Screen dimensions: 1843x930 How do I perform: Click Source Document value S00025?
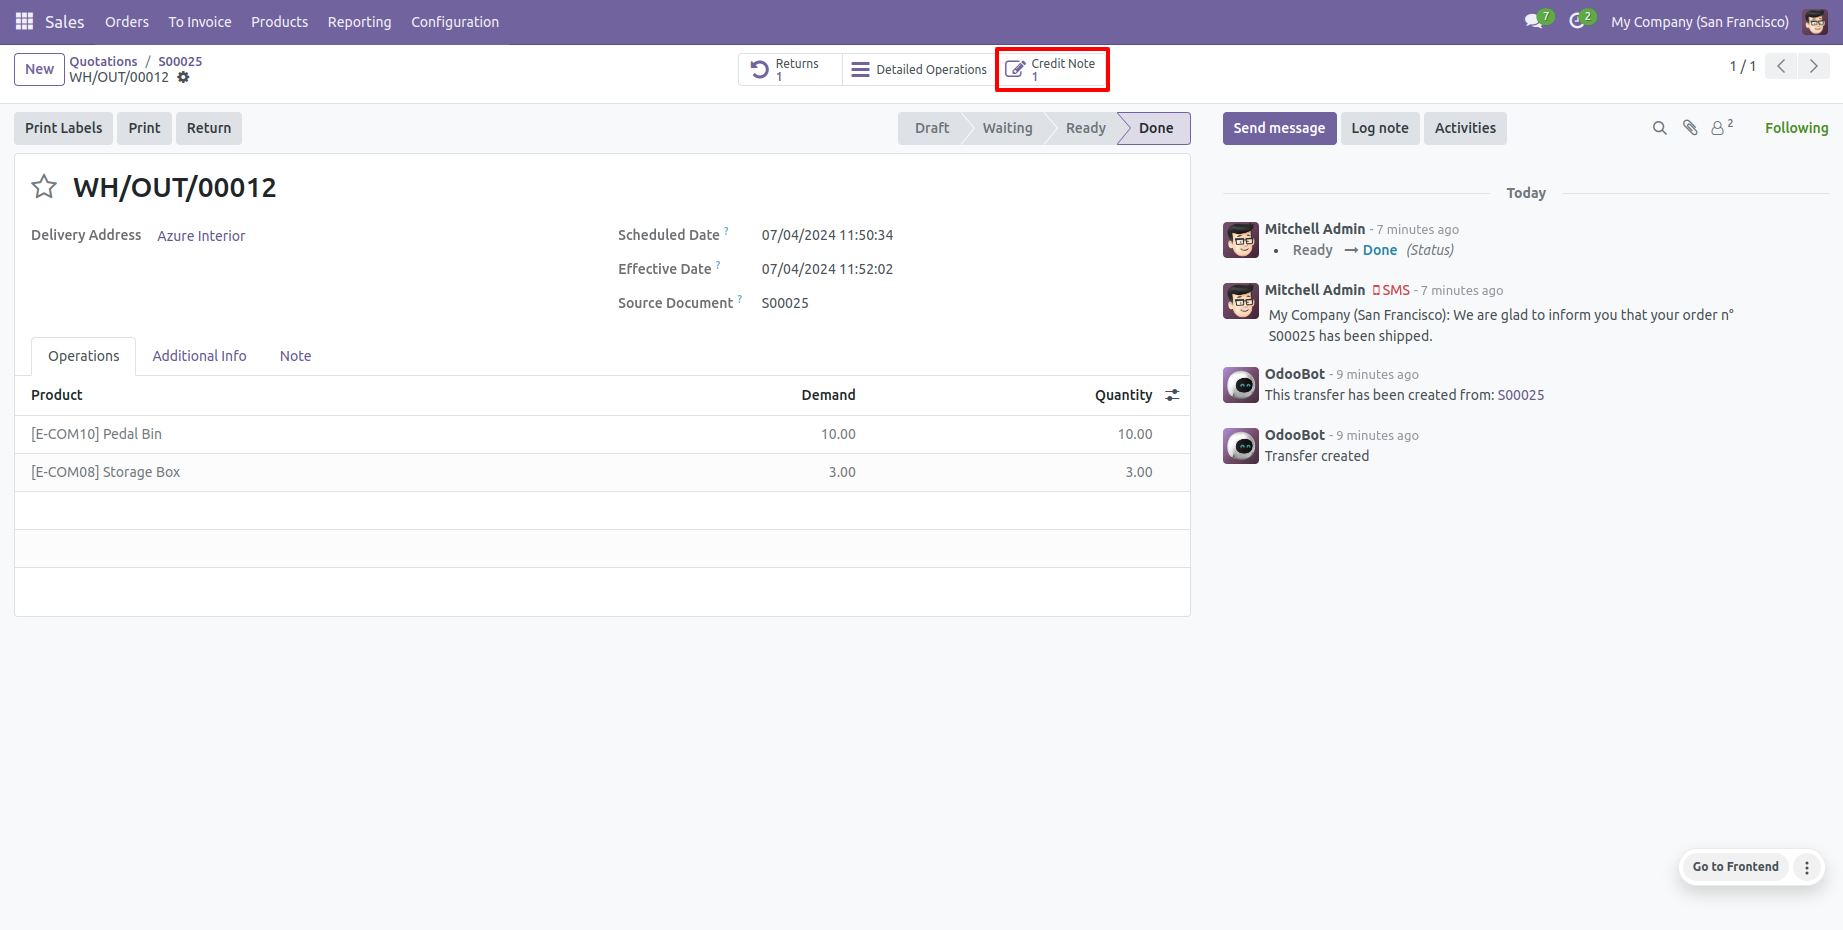(x=785, y=303)
